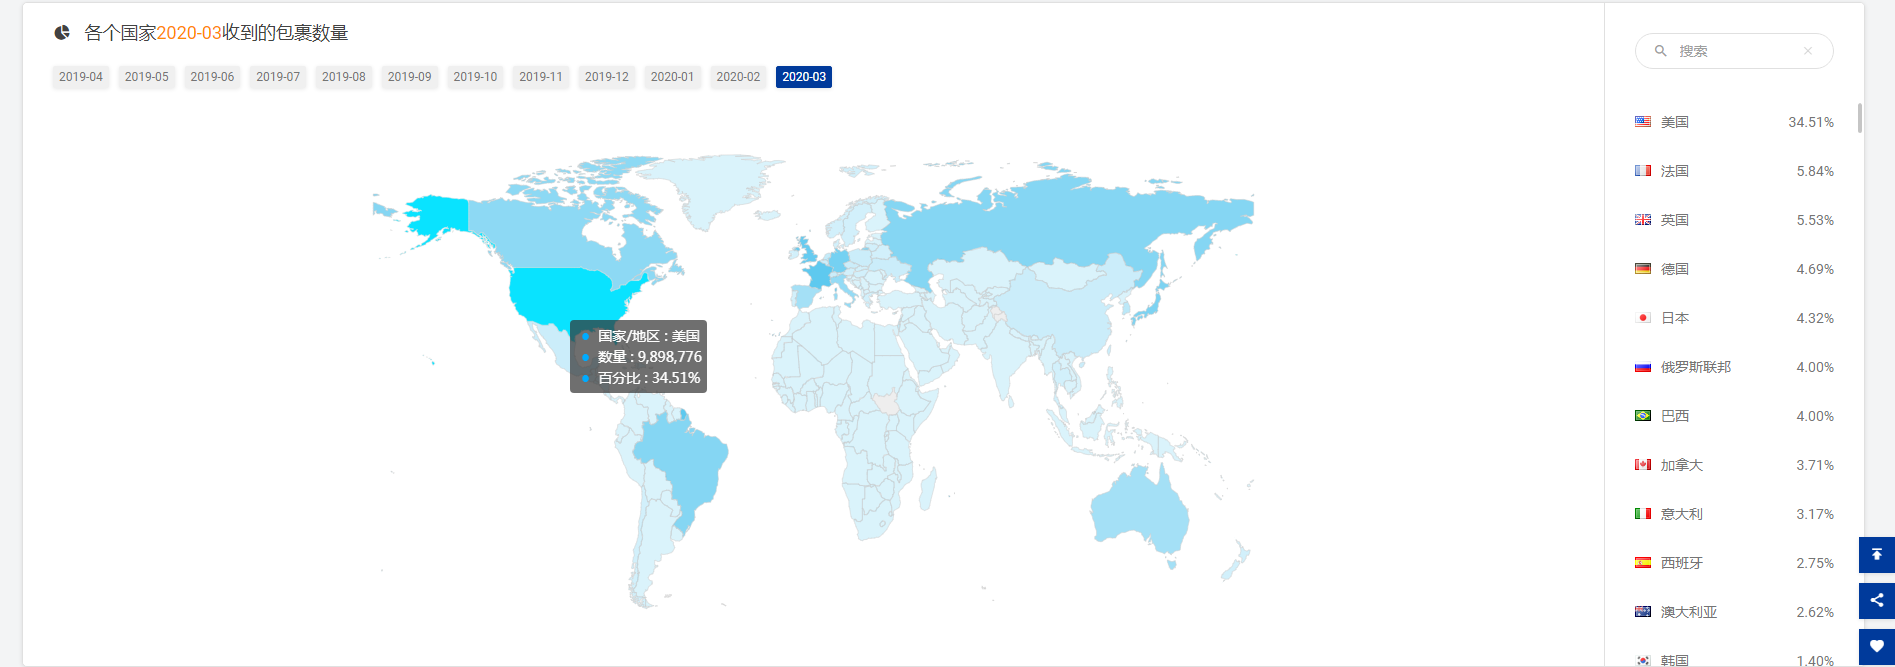
Task: Click the United States flag icon
Action: pos(1642,122)
